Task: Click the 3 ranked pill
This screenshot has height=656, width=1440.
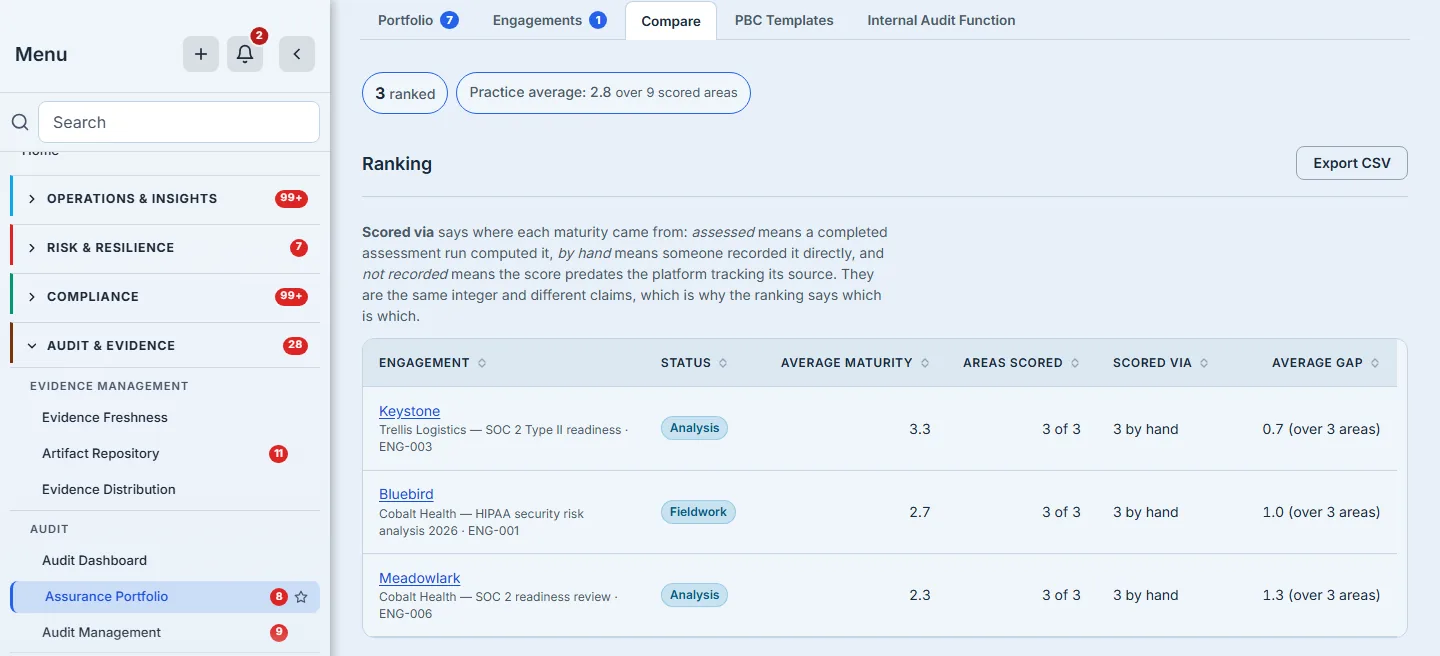Action: tap(405, 93)
